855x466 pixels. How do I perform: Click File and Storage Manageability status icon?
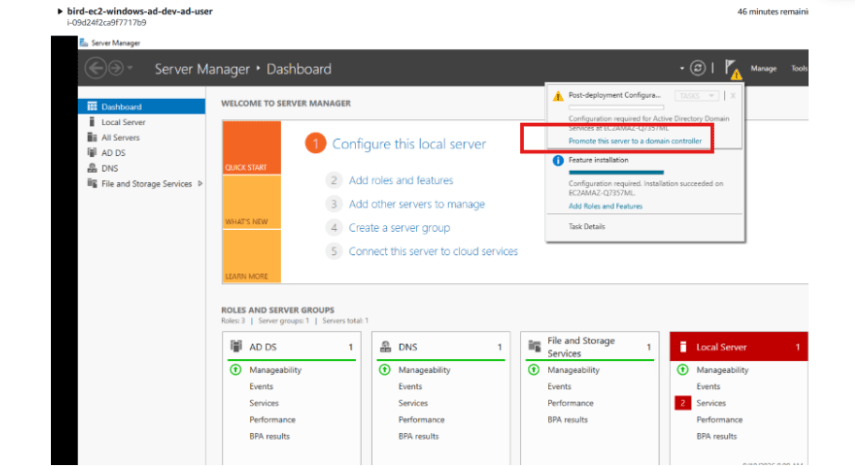[x=533, y=370]
